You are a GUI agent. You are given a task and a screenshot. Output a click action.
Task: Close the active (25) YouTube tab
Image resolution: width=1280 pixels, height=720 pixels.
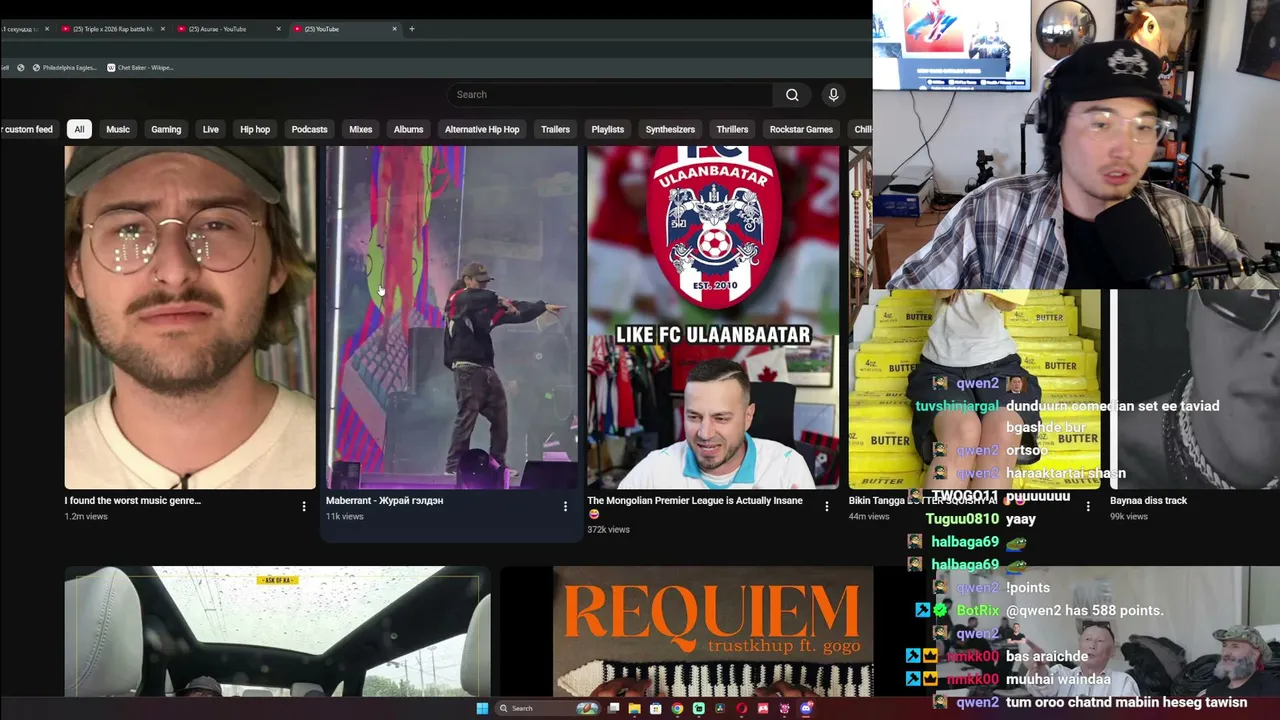point(394,29)
